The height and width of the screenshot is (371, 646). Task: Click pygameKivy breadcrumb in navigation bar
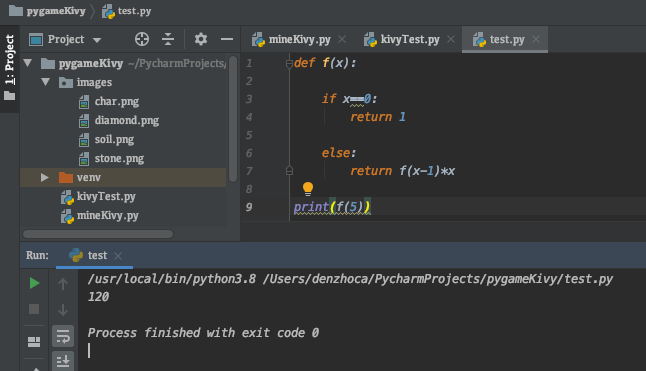coord(47,11)
